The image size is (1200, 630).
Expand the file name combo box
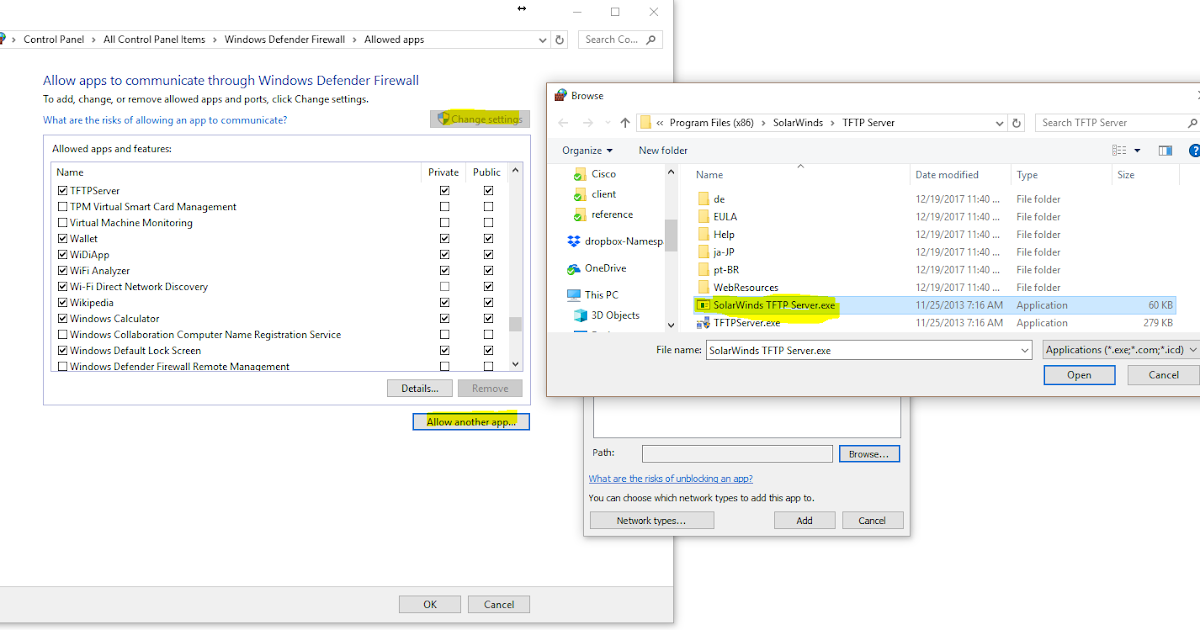point(1024,349)
